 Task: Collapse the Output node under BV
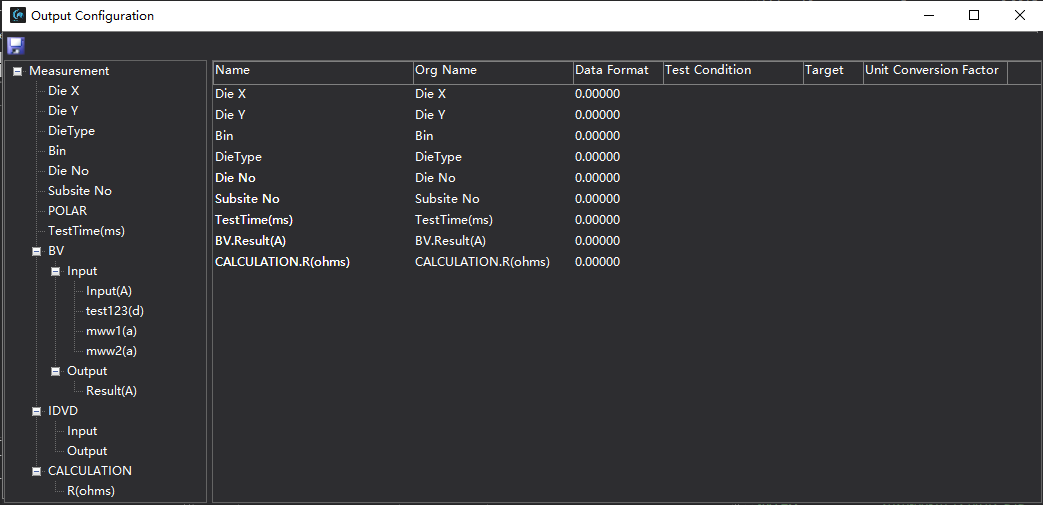coord(56,371)
